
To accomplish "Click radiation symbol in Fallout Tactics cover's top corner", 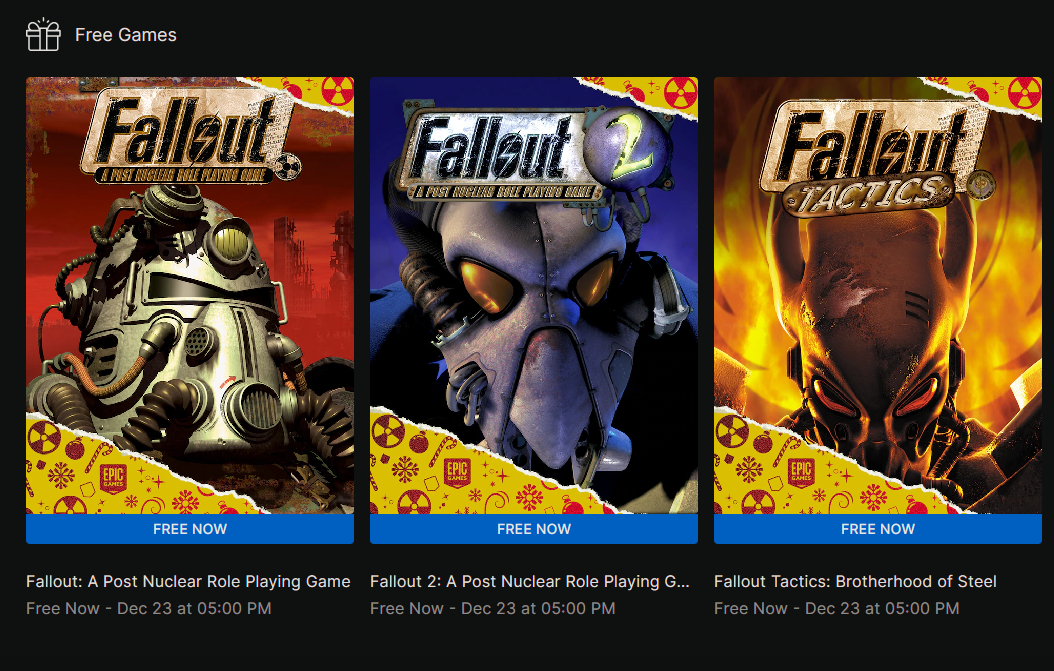I will pos(1025,93).
